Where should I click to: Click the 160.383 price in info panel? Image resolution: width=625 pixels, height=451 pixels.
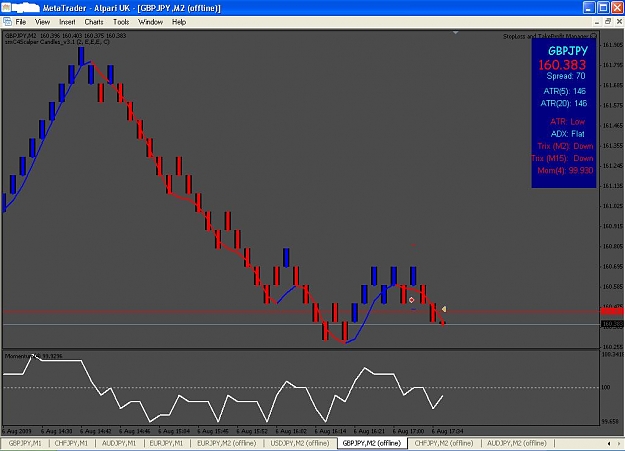(562, 65)
